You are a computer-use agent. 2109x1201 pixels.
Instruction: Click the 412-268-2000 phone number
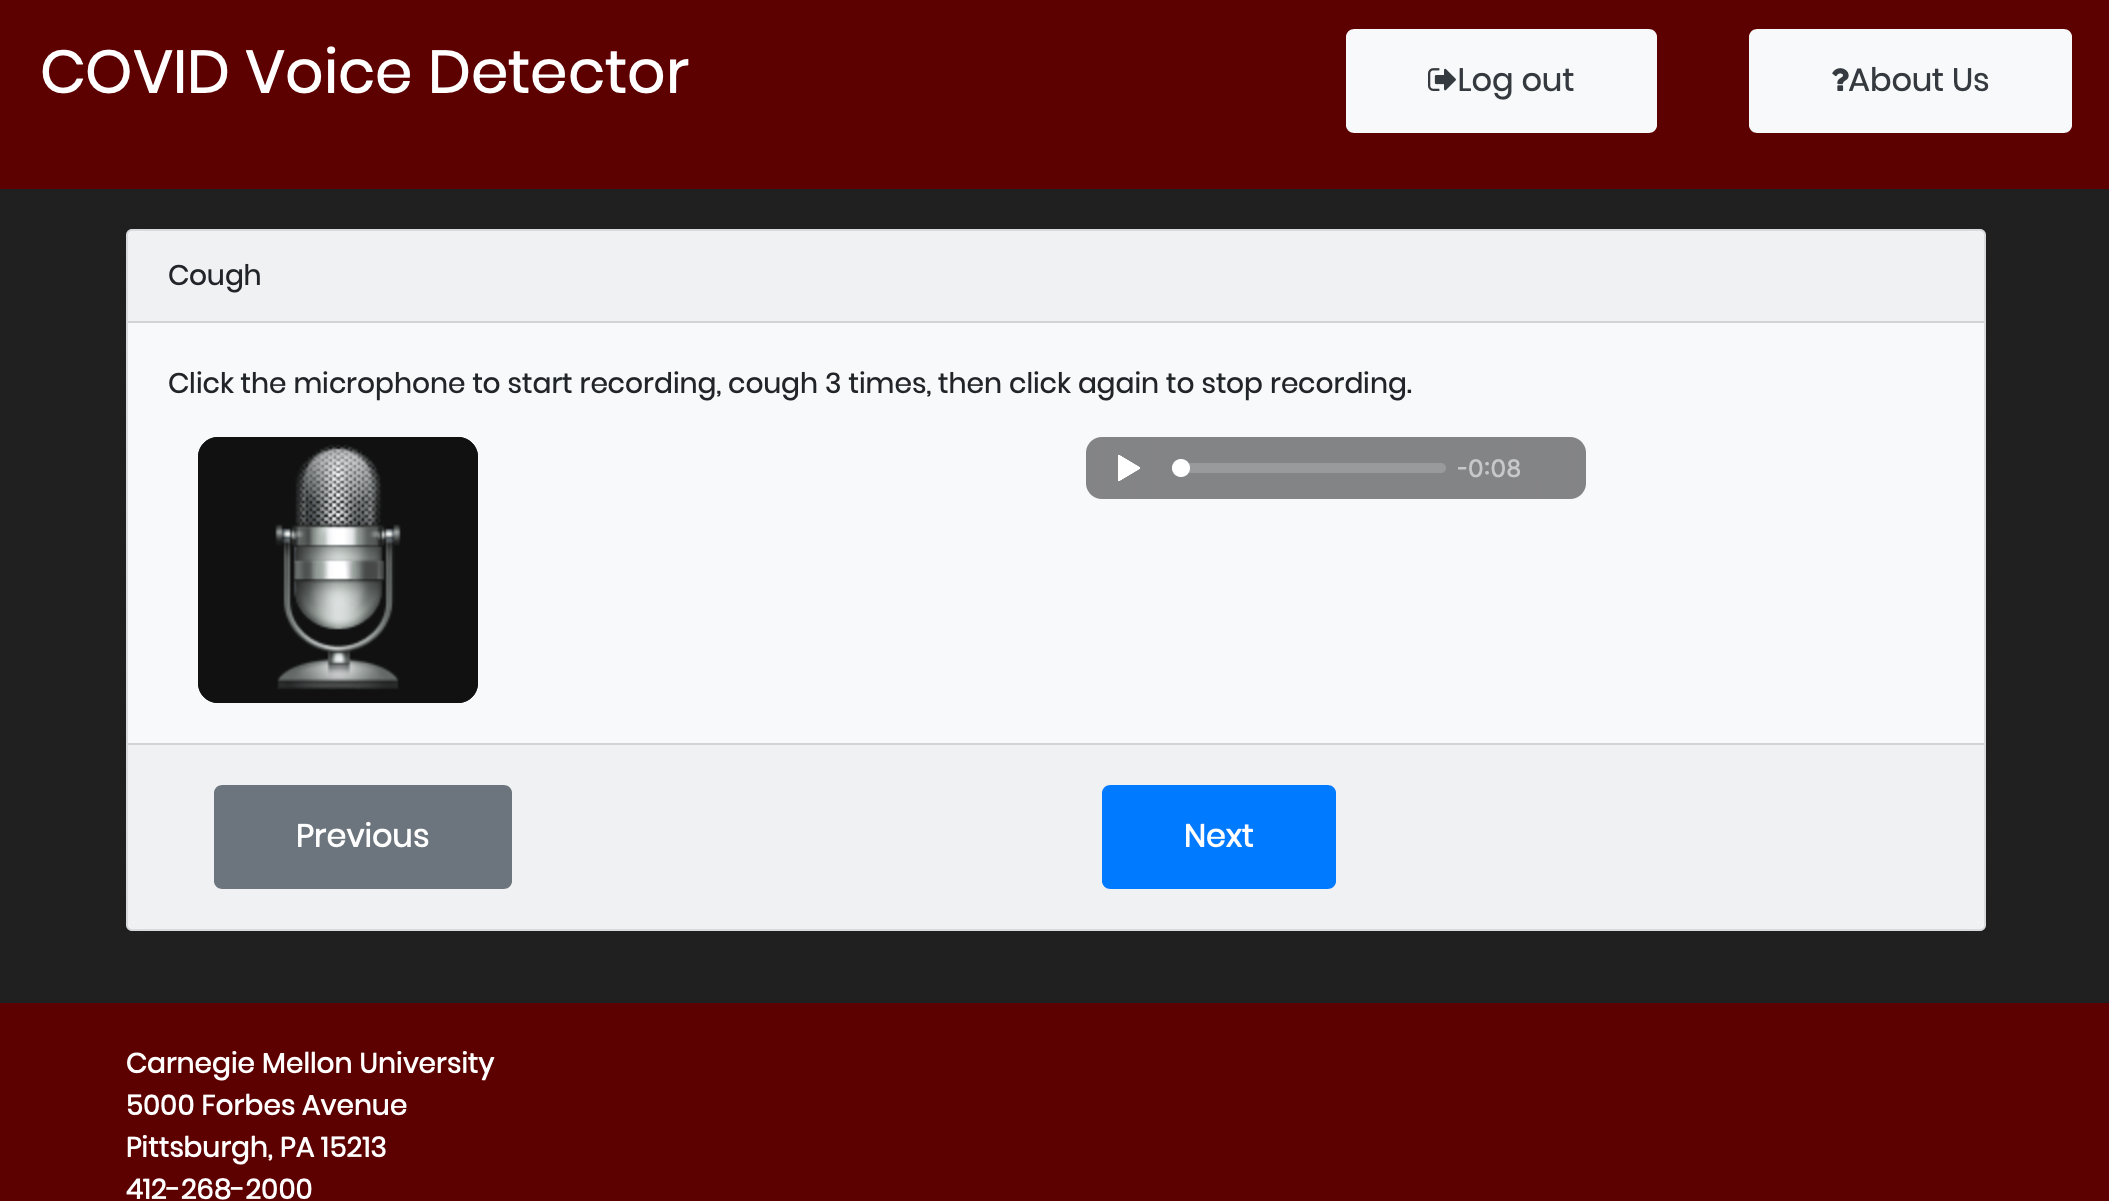point(219,1187)
